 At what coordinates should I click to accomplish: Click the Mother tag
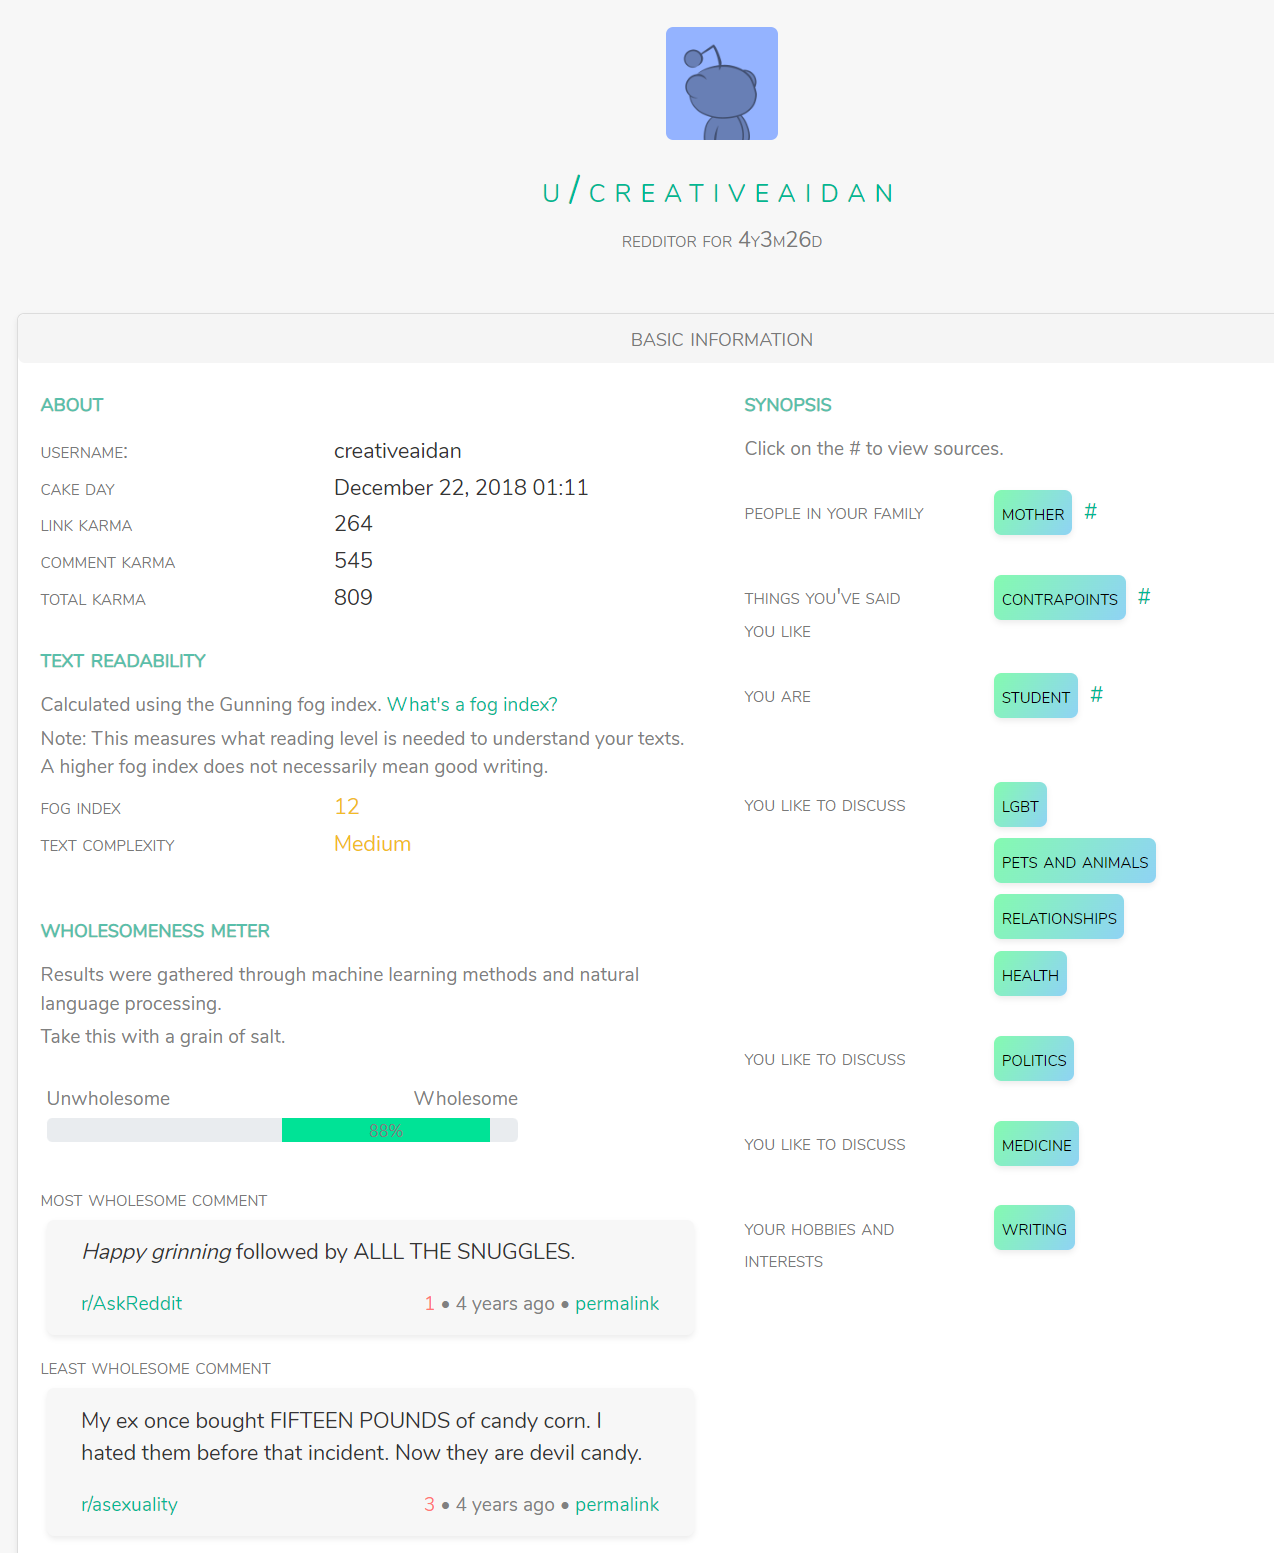click(x=1033, y=513)
